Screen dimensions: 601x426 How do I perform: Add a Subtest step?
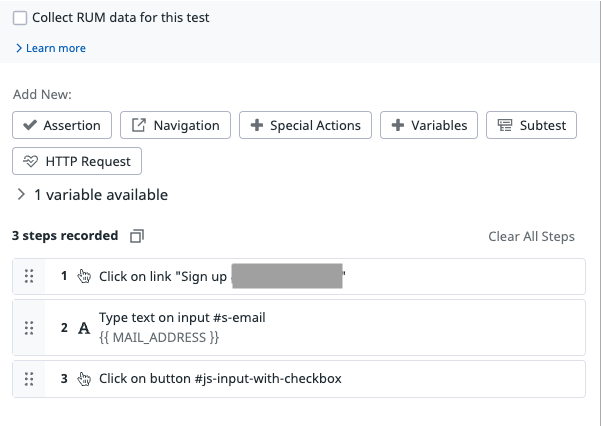click(x=531, y=125)
